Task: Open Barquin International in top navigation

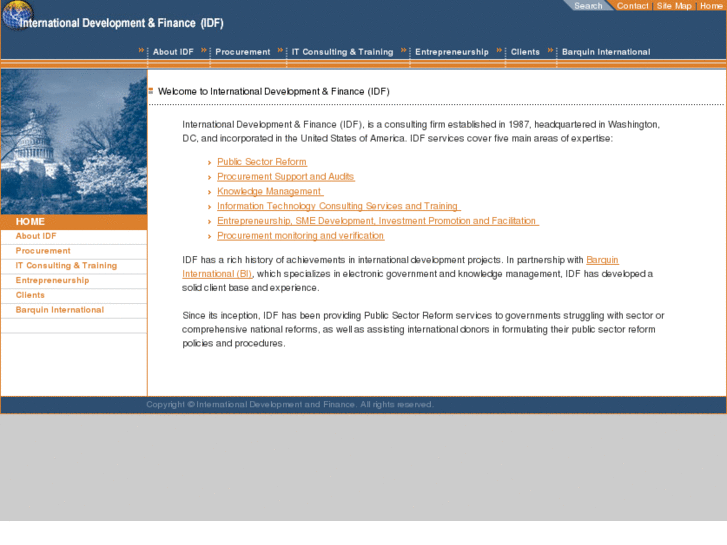Action: tap(606, 52)
